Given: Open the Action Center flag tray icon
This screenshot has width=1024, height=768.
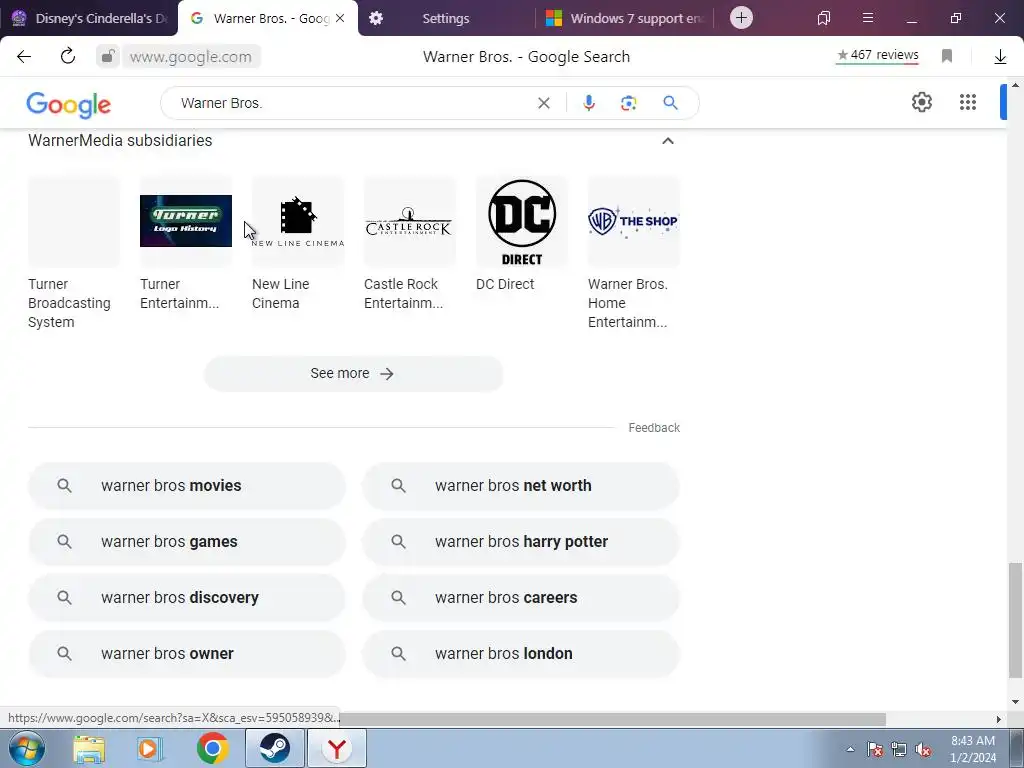Looking at the screenshot, I should [875, 750].
